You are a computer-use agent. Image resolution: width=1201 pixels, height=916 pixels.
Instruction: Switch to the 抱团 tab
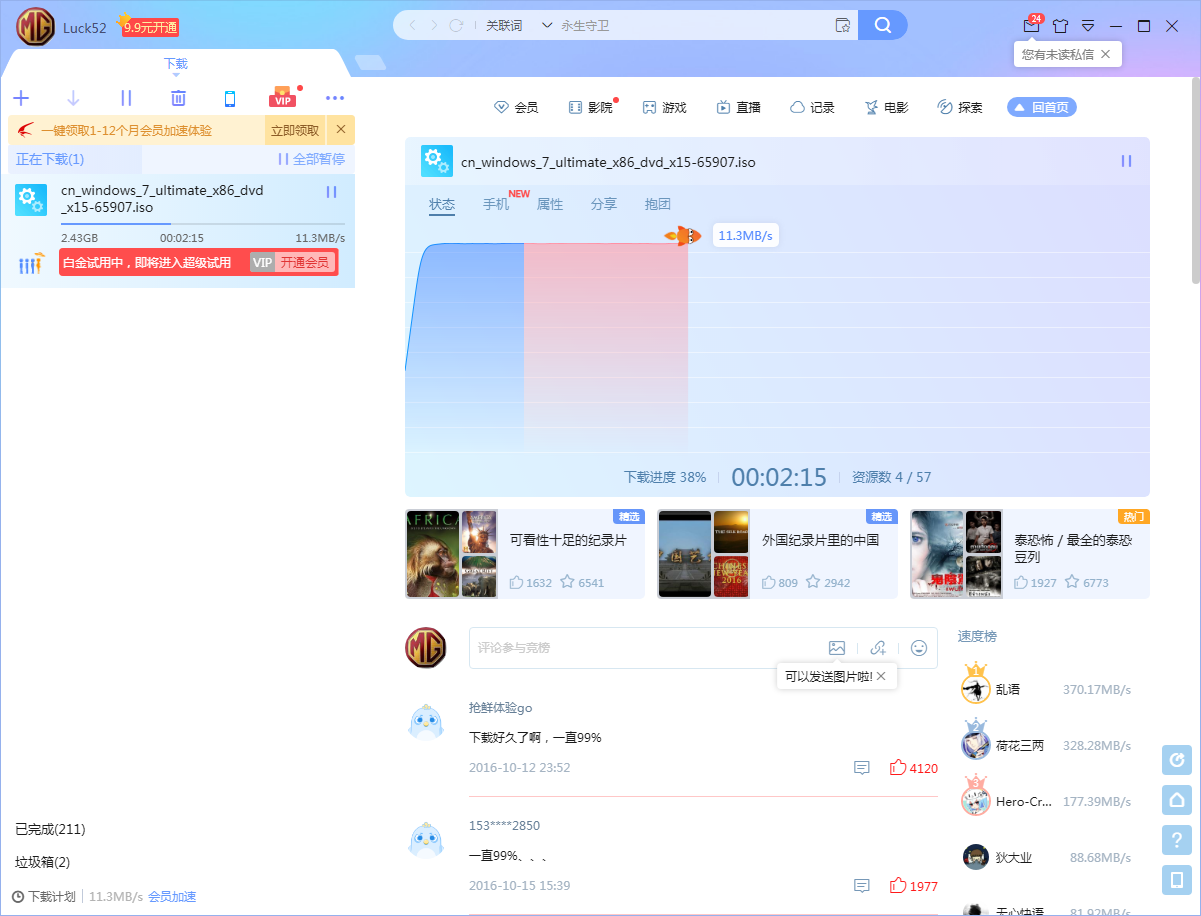(658, 204)
